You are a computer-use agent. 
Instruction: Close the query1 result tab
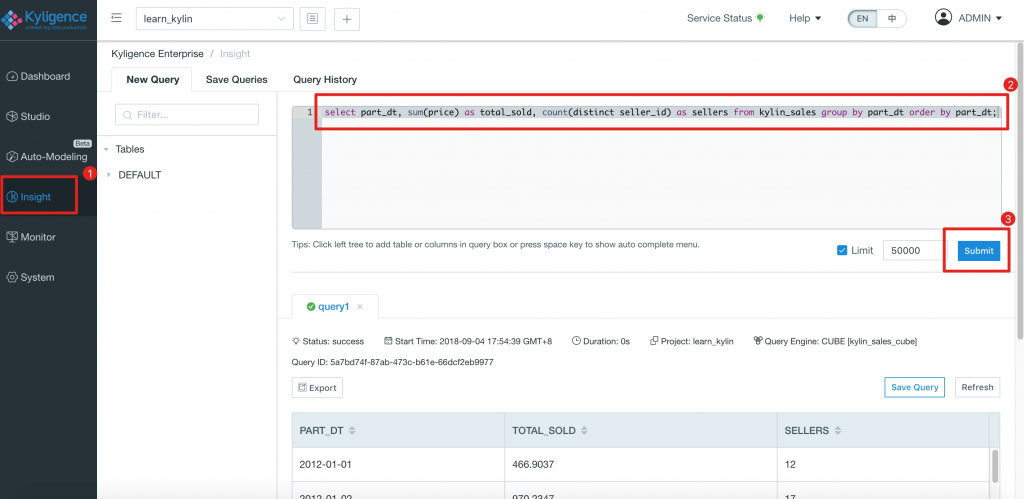point(360,306)
